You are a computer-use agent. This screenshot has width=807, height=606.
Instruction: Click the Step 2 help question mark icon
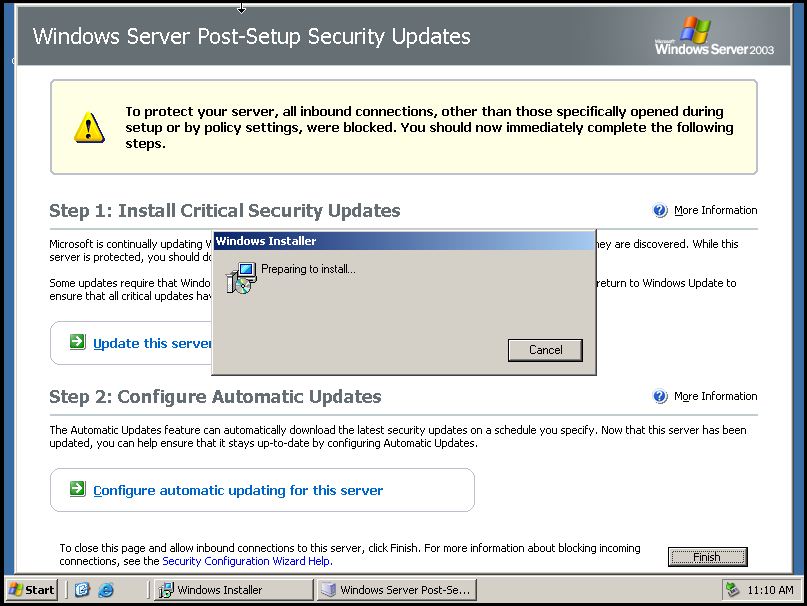coord(660,397)
